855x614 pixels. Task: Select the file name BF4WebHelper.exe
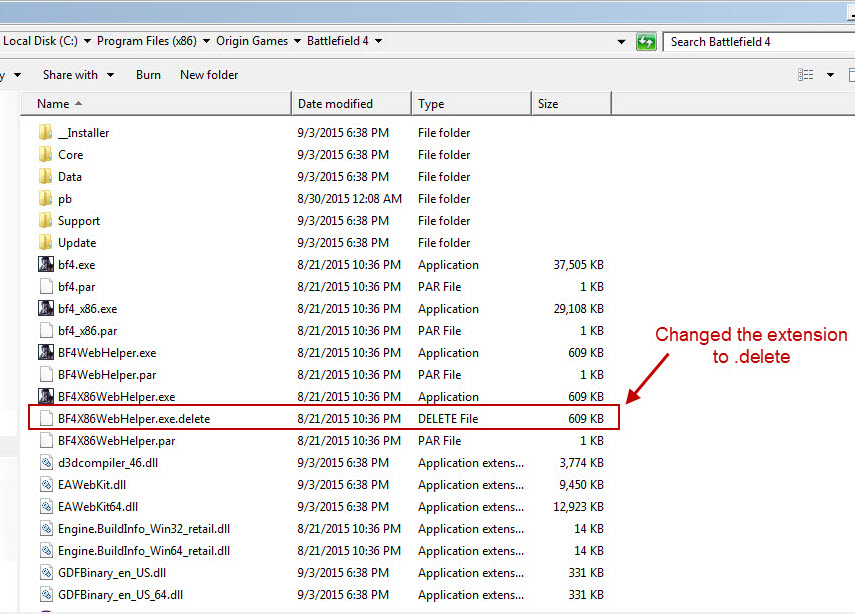pos(107,353)
